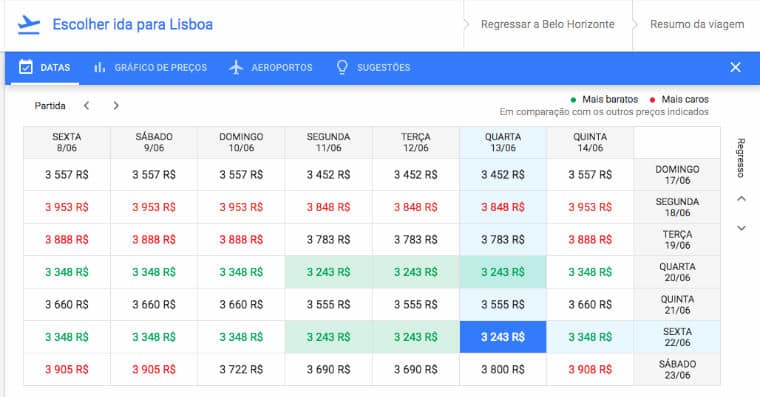Select the Quinta 14/06 departure column header
Viewport: 760px width, 397px height.
point(590,143)
